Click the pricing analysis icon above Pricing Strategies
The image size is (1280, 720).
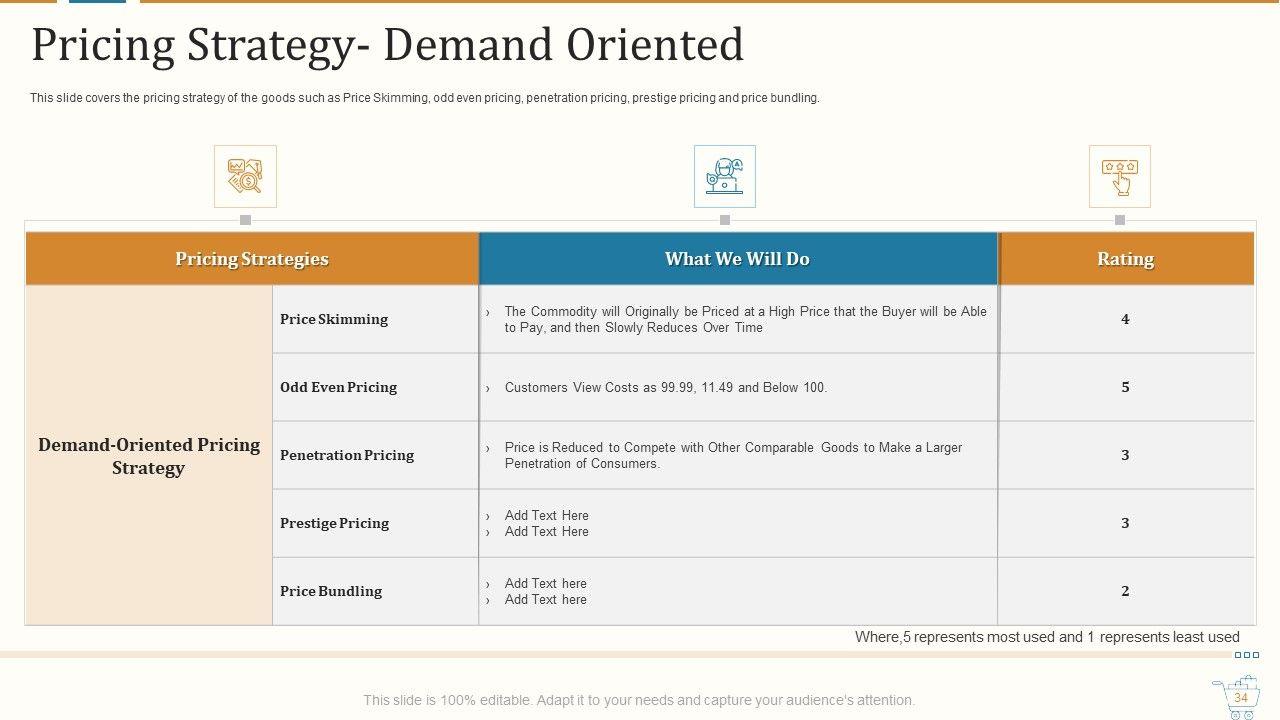click(x=245, y=176)
